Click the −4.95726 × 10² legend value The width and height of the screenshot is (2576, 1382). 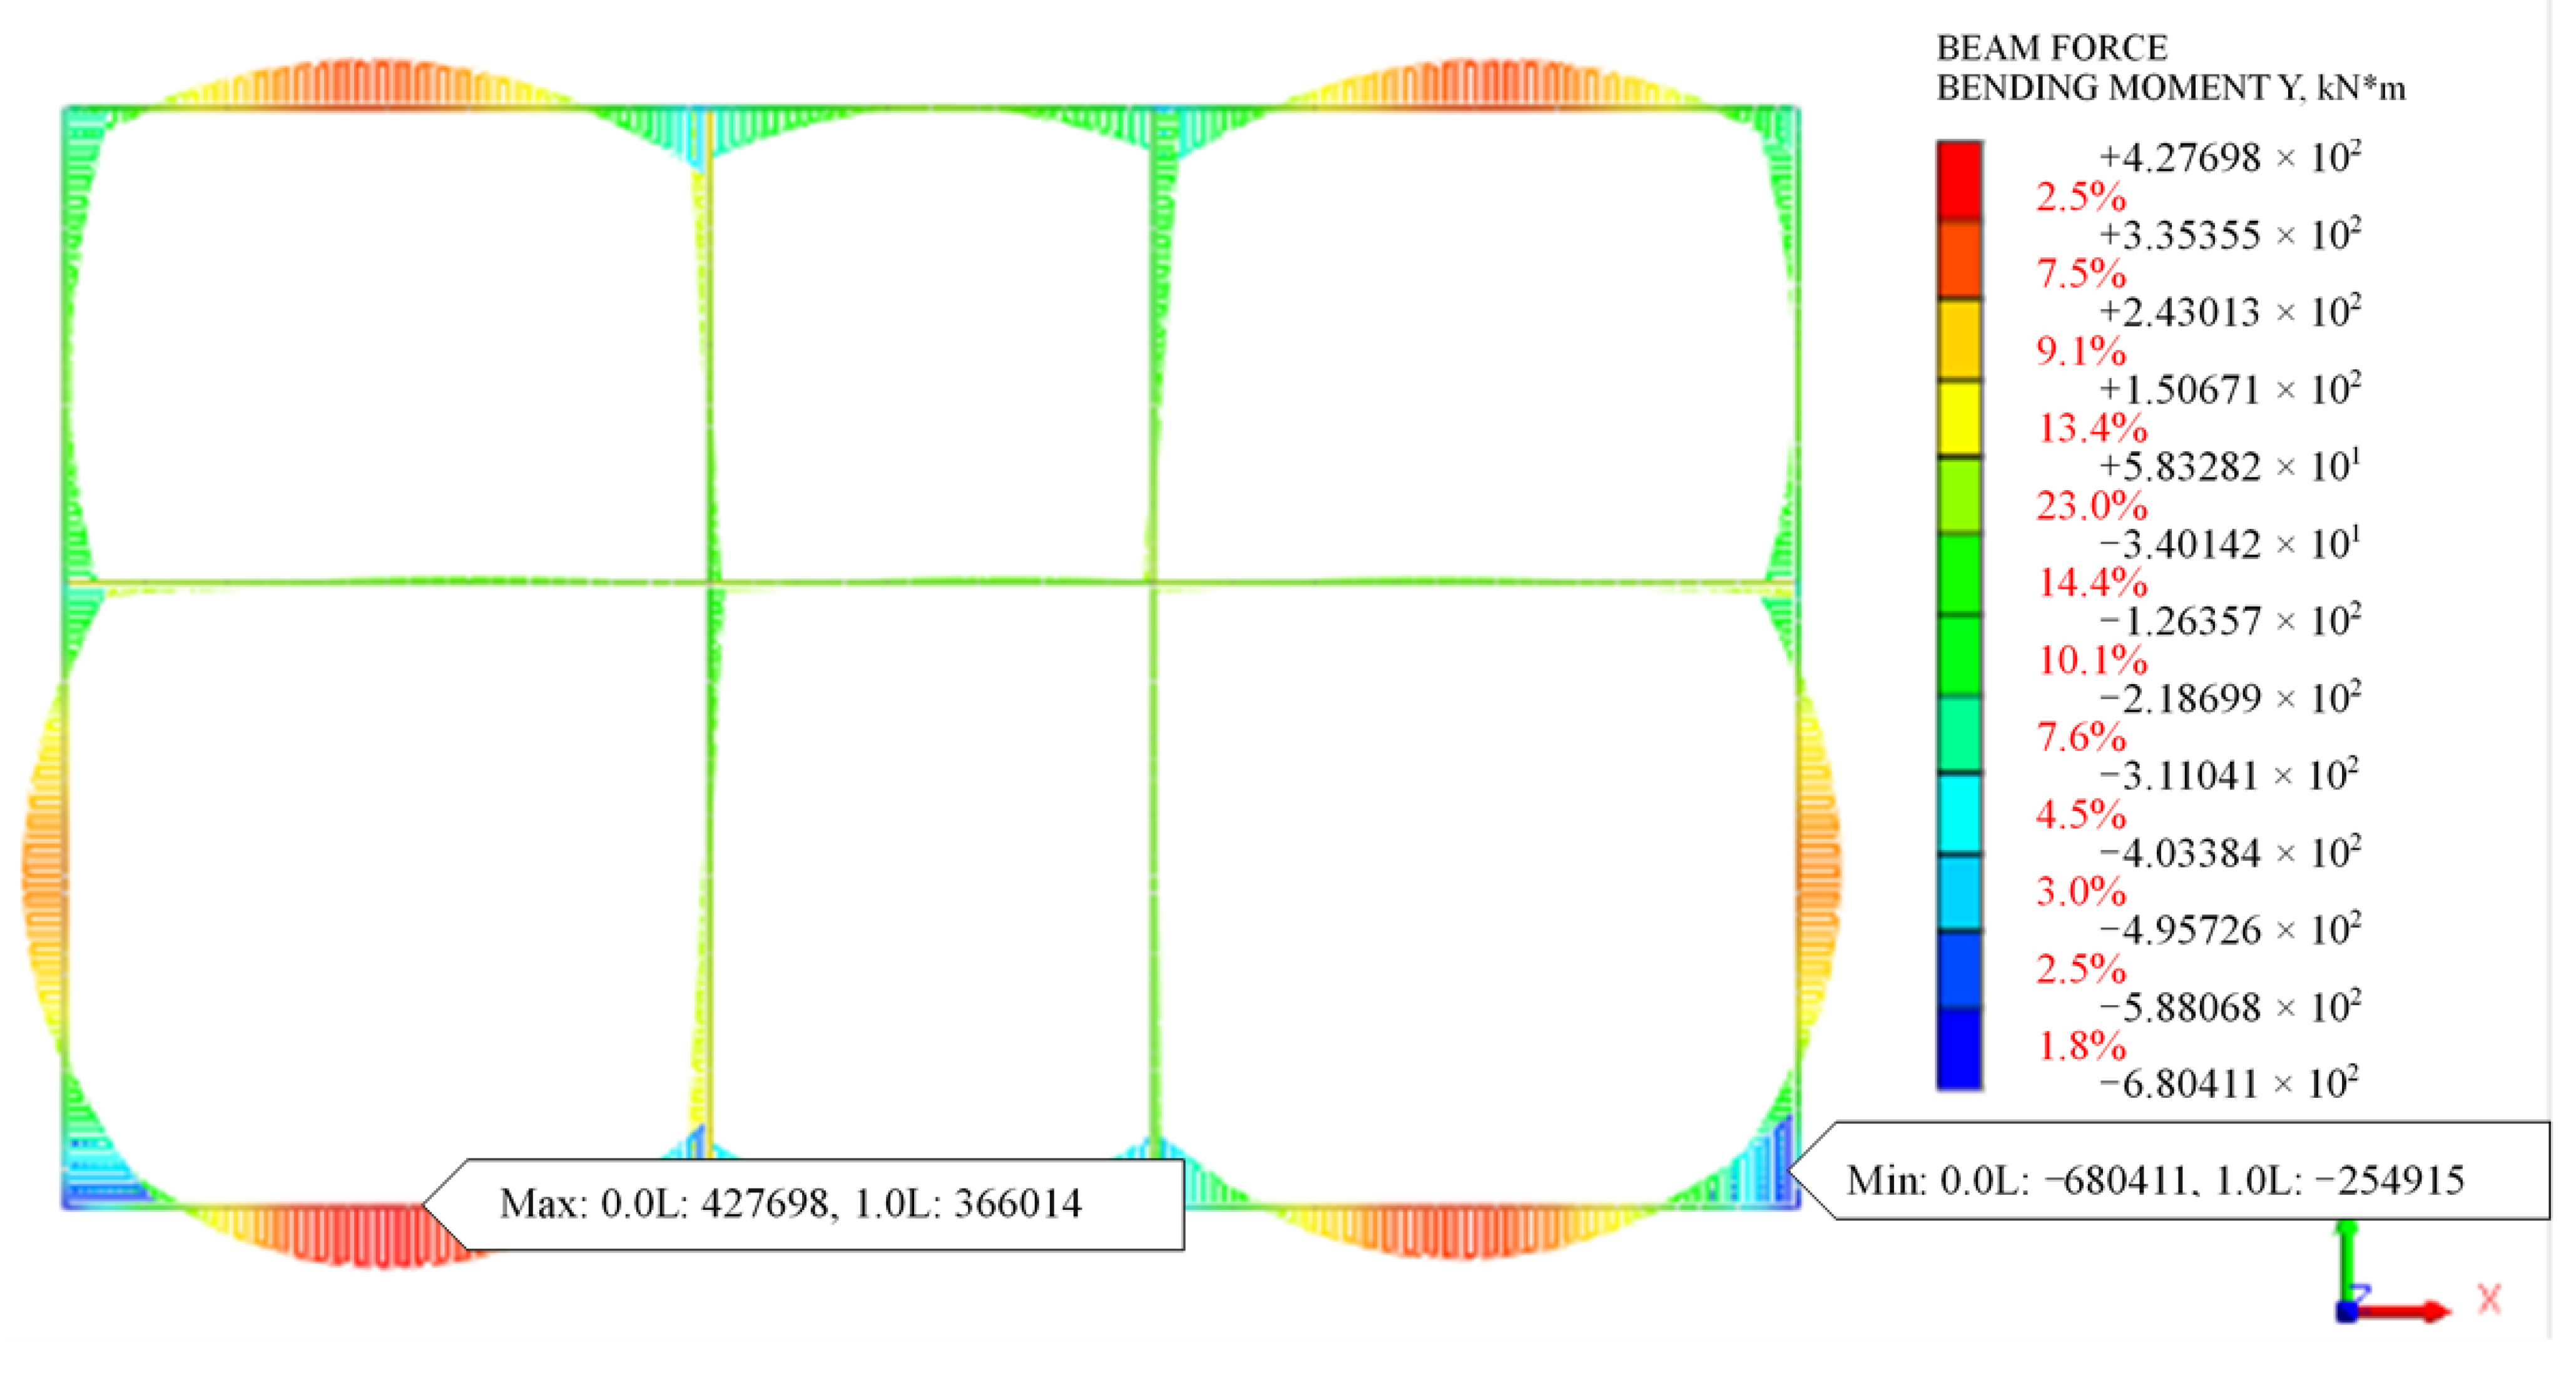(2230, 930)
